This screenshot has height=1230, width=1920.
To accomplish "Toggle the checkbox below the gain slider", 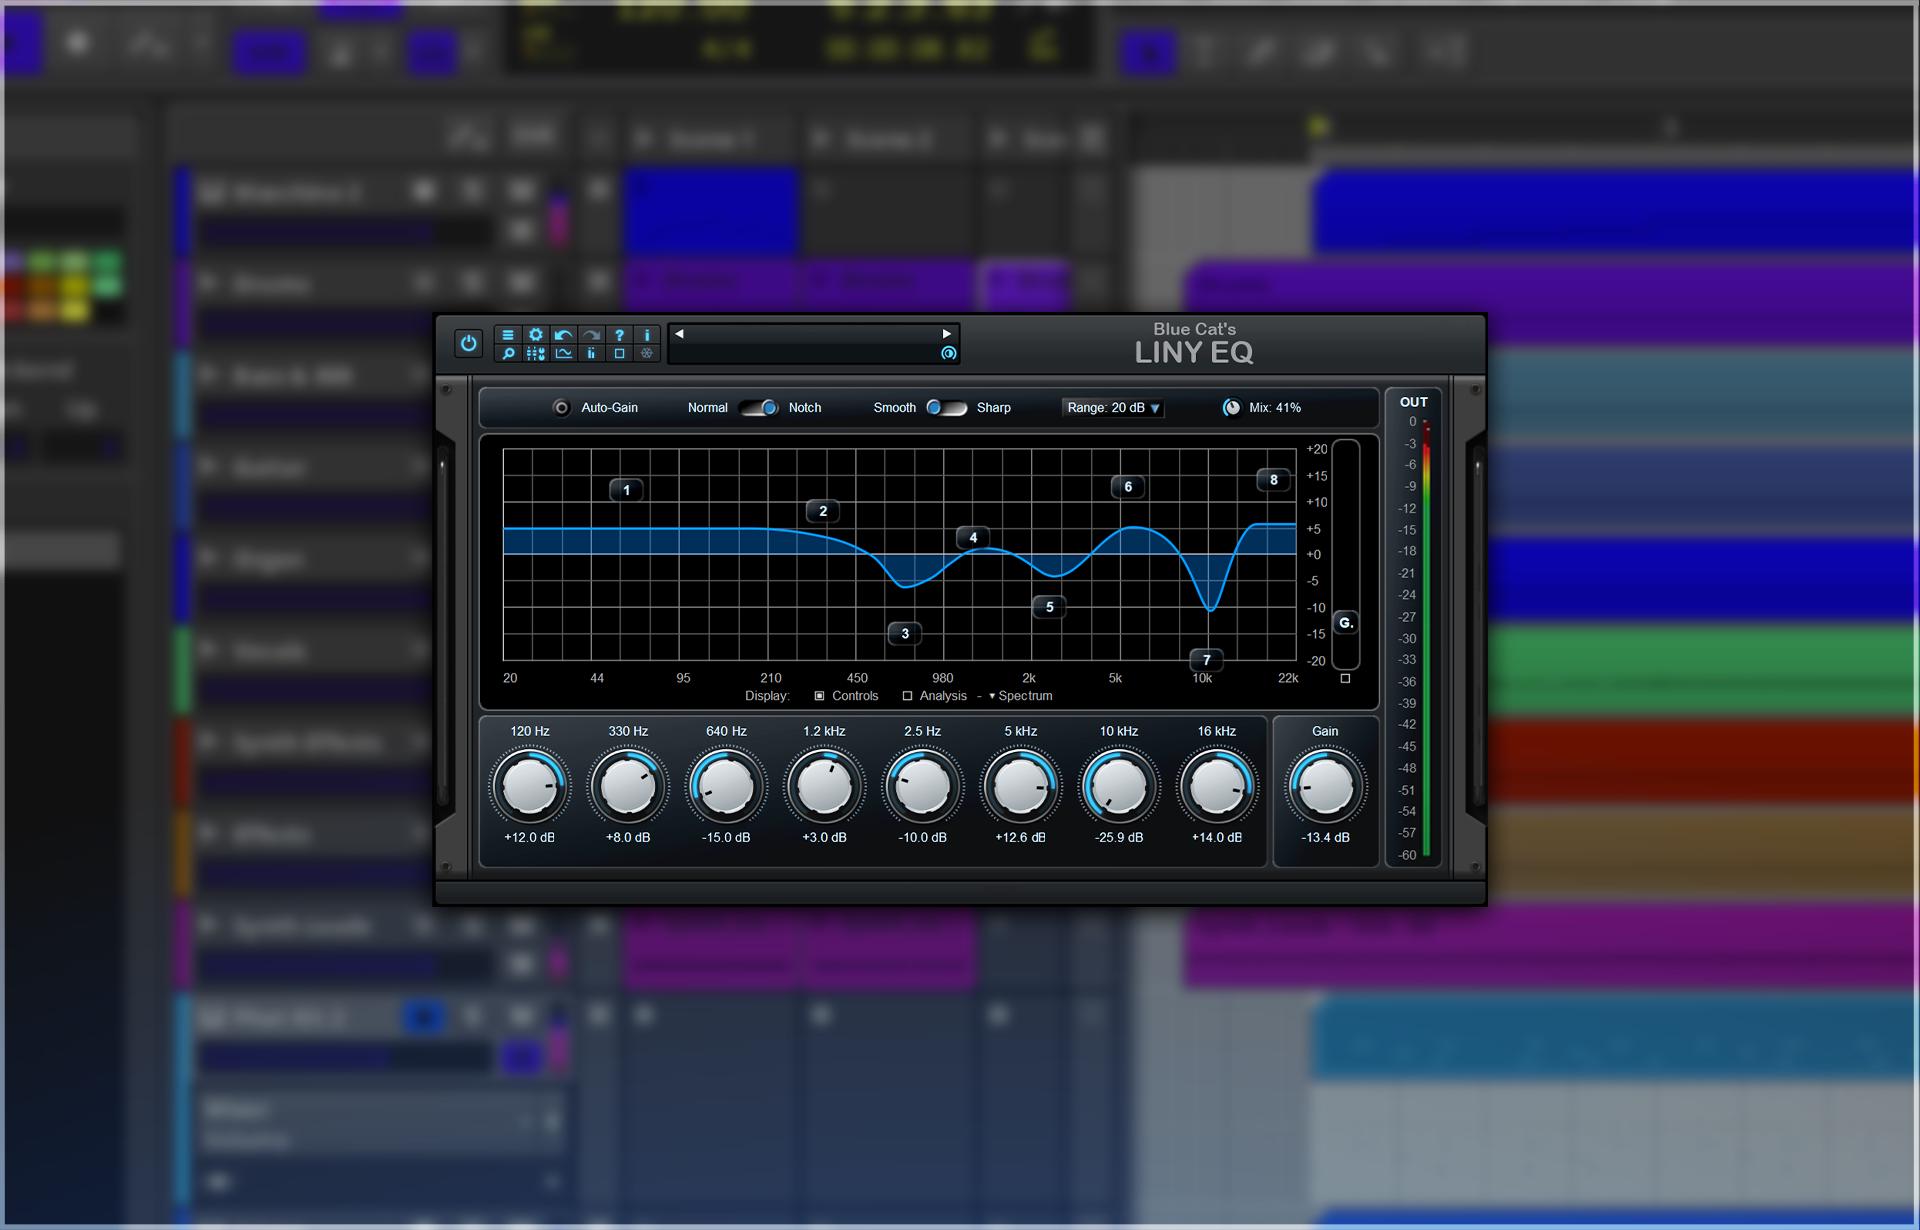I will (x=1345, y=678).
